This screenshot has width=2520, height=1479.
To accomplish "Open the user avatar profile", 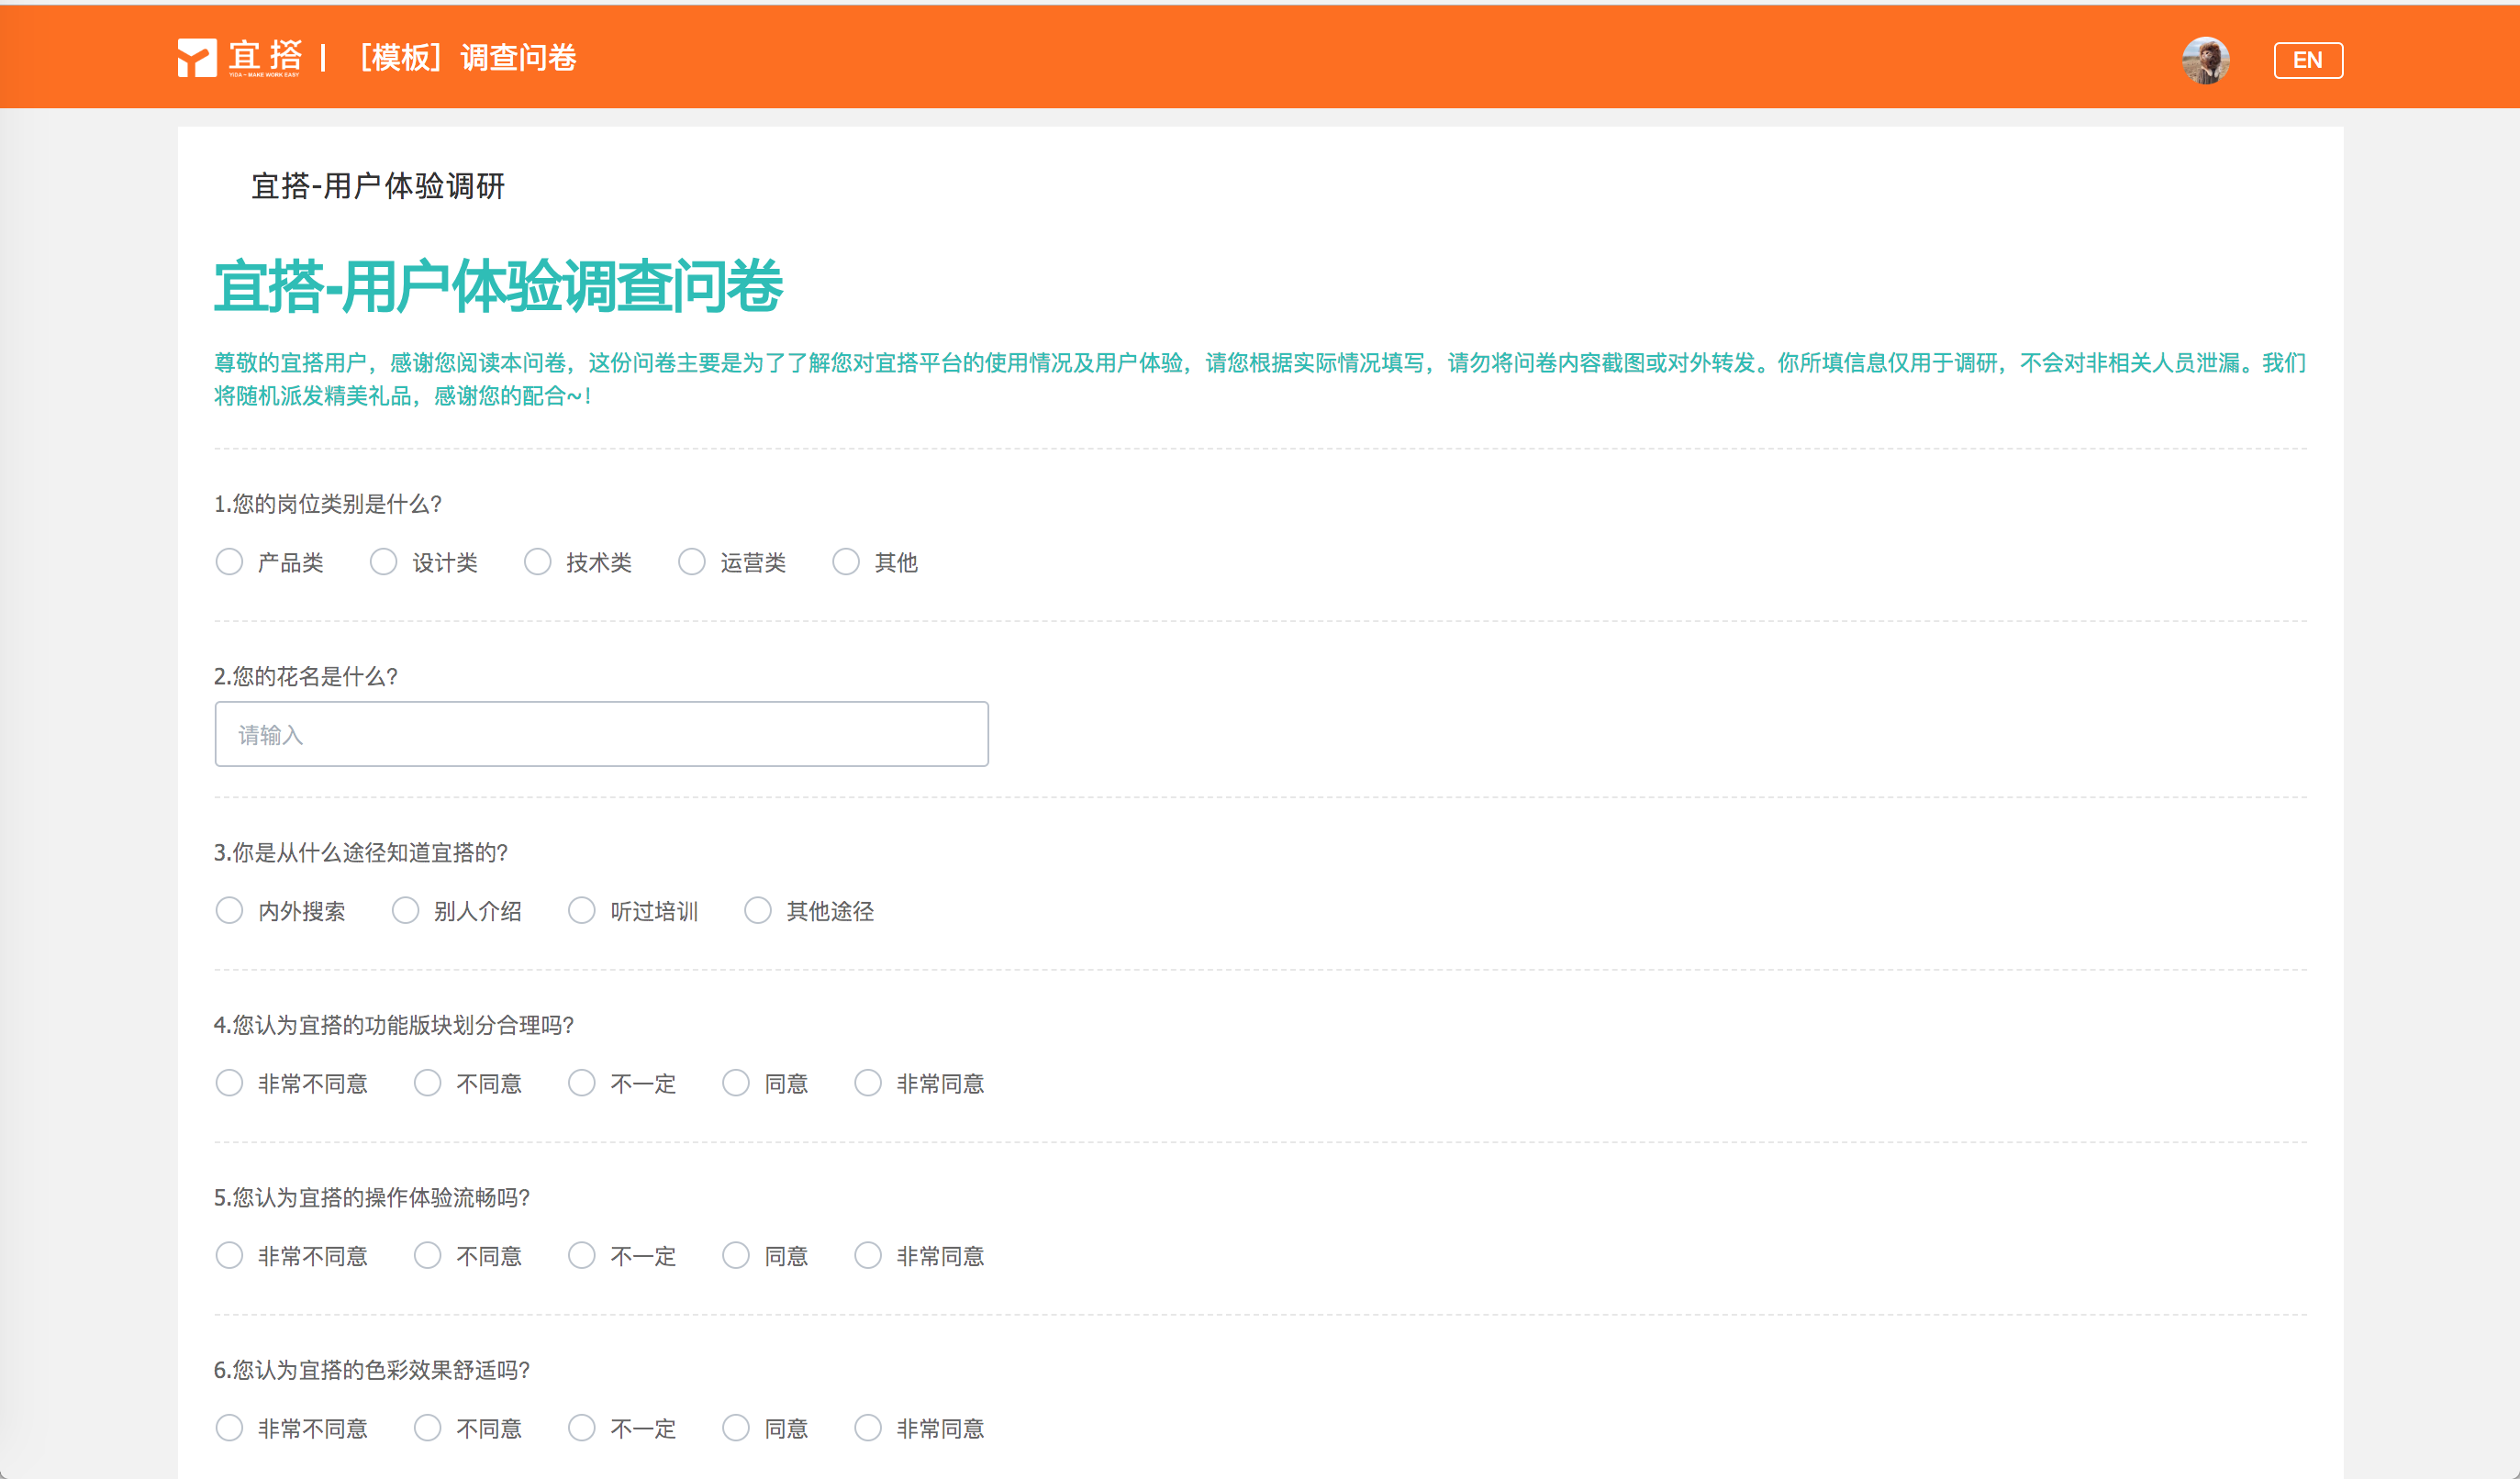I will (x=2204, y=60).
